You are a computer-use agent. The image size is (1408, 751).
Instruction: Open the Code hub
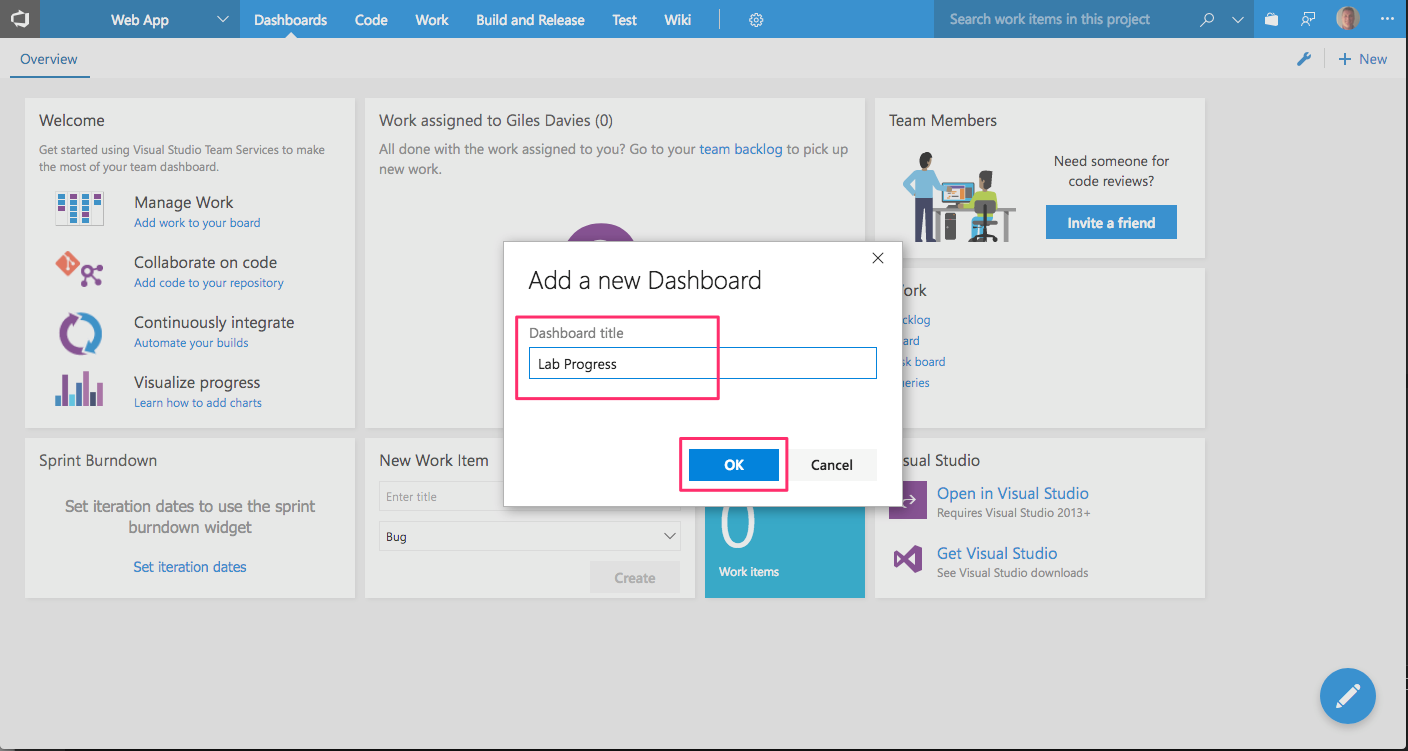coord(371,19)
